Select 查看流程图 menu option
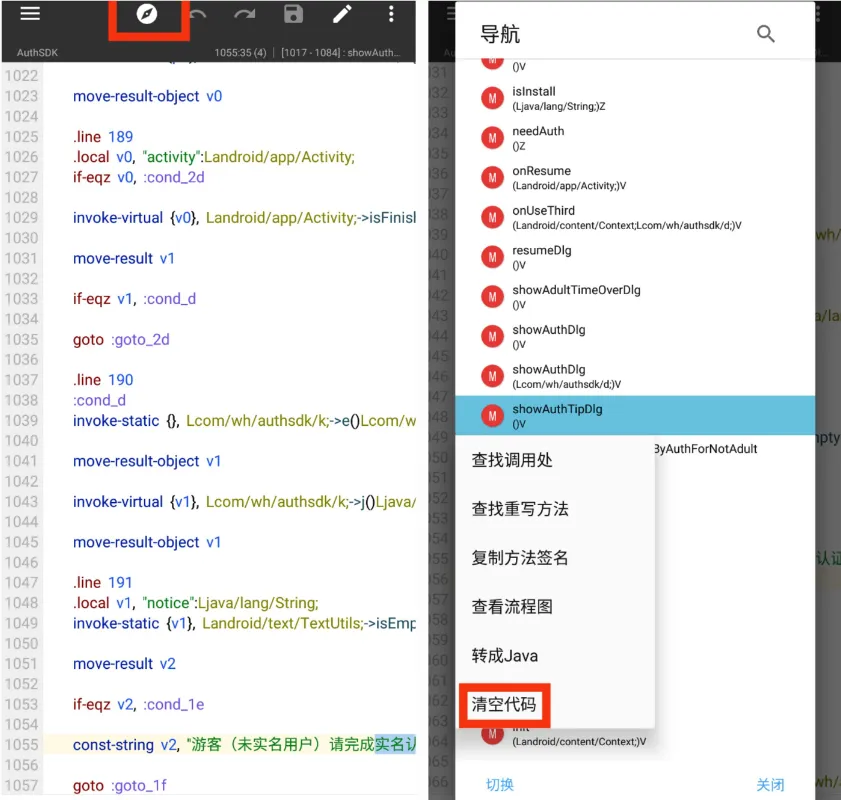Image resolution: width=841 pixels, height=800 pixels. pyautogui.click(x=512, y=607)
